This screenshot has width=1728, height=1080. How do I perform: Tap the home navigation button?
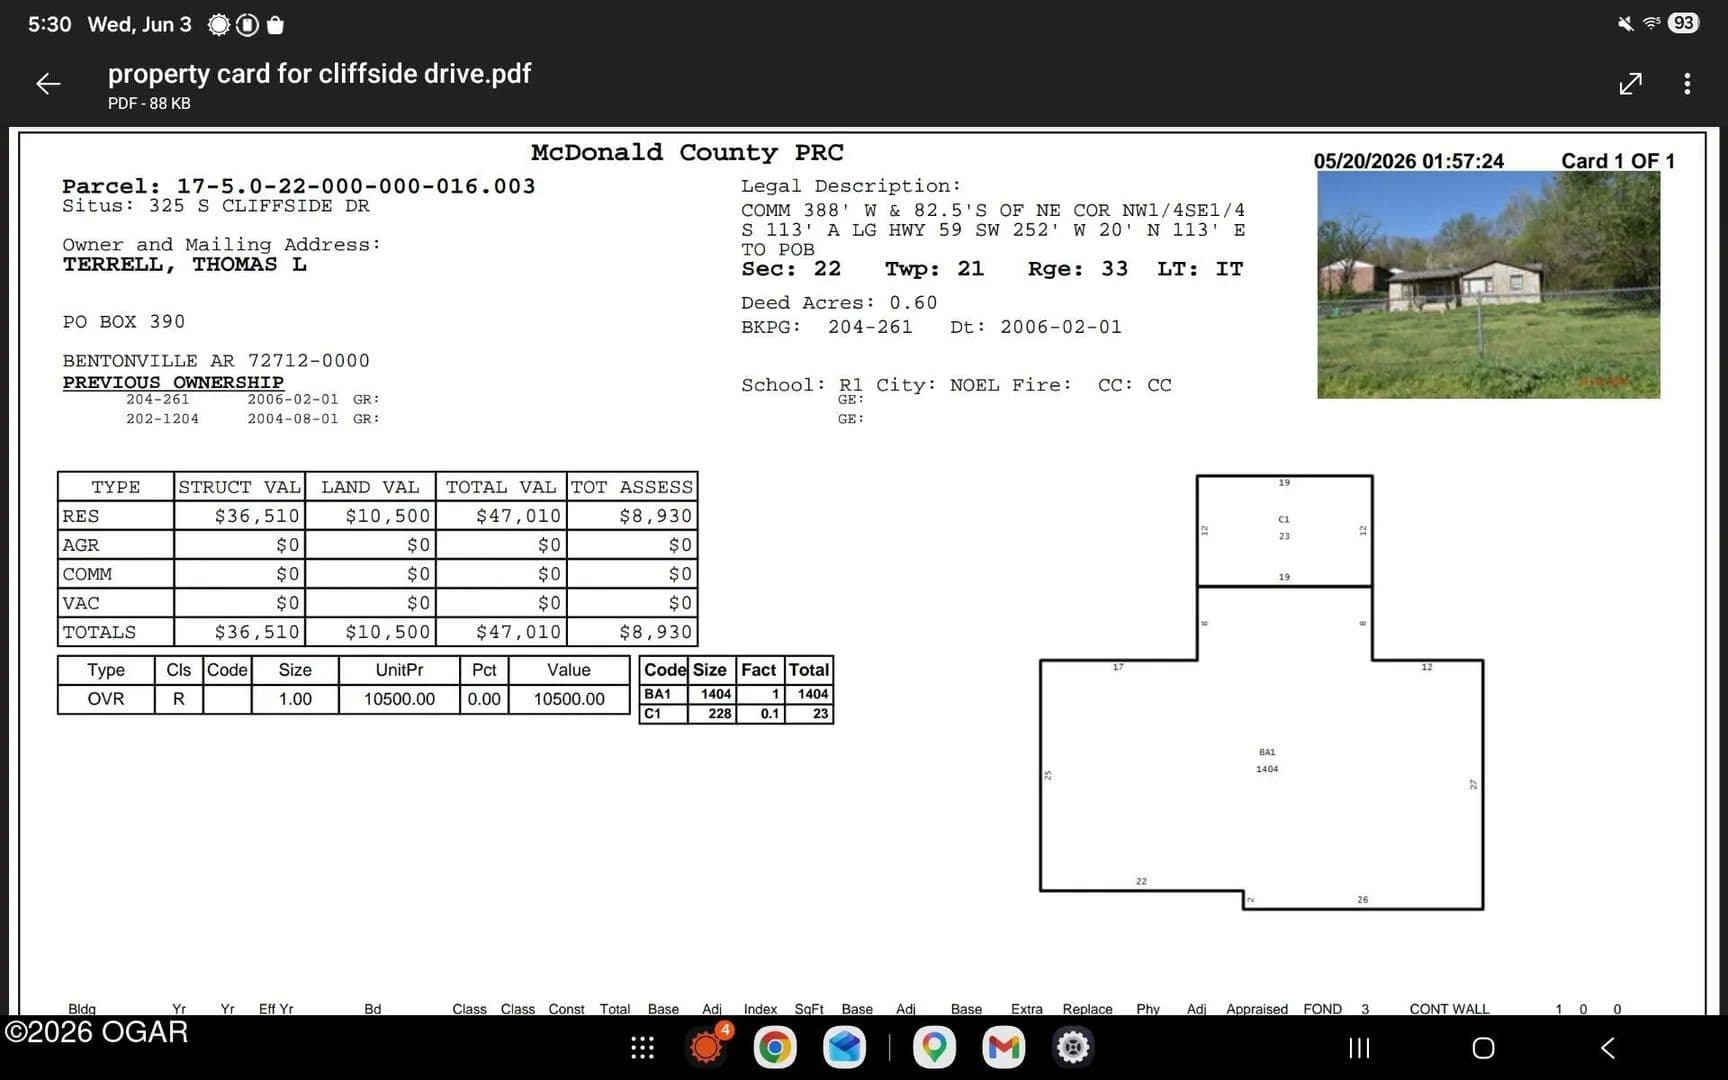pos(1483,1048)
